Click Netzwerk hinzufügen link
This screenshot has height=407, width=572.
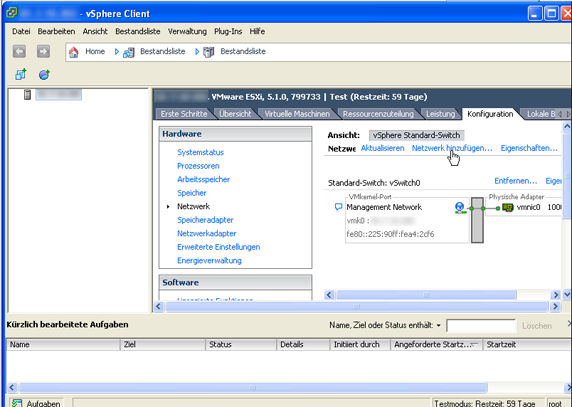coord(452,148)
